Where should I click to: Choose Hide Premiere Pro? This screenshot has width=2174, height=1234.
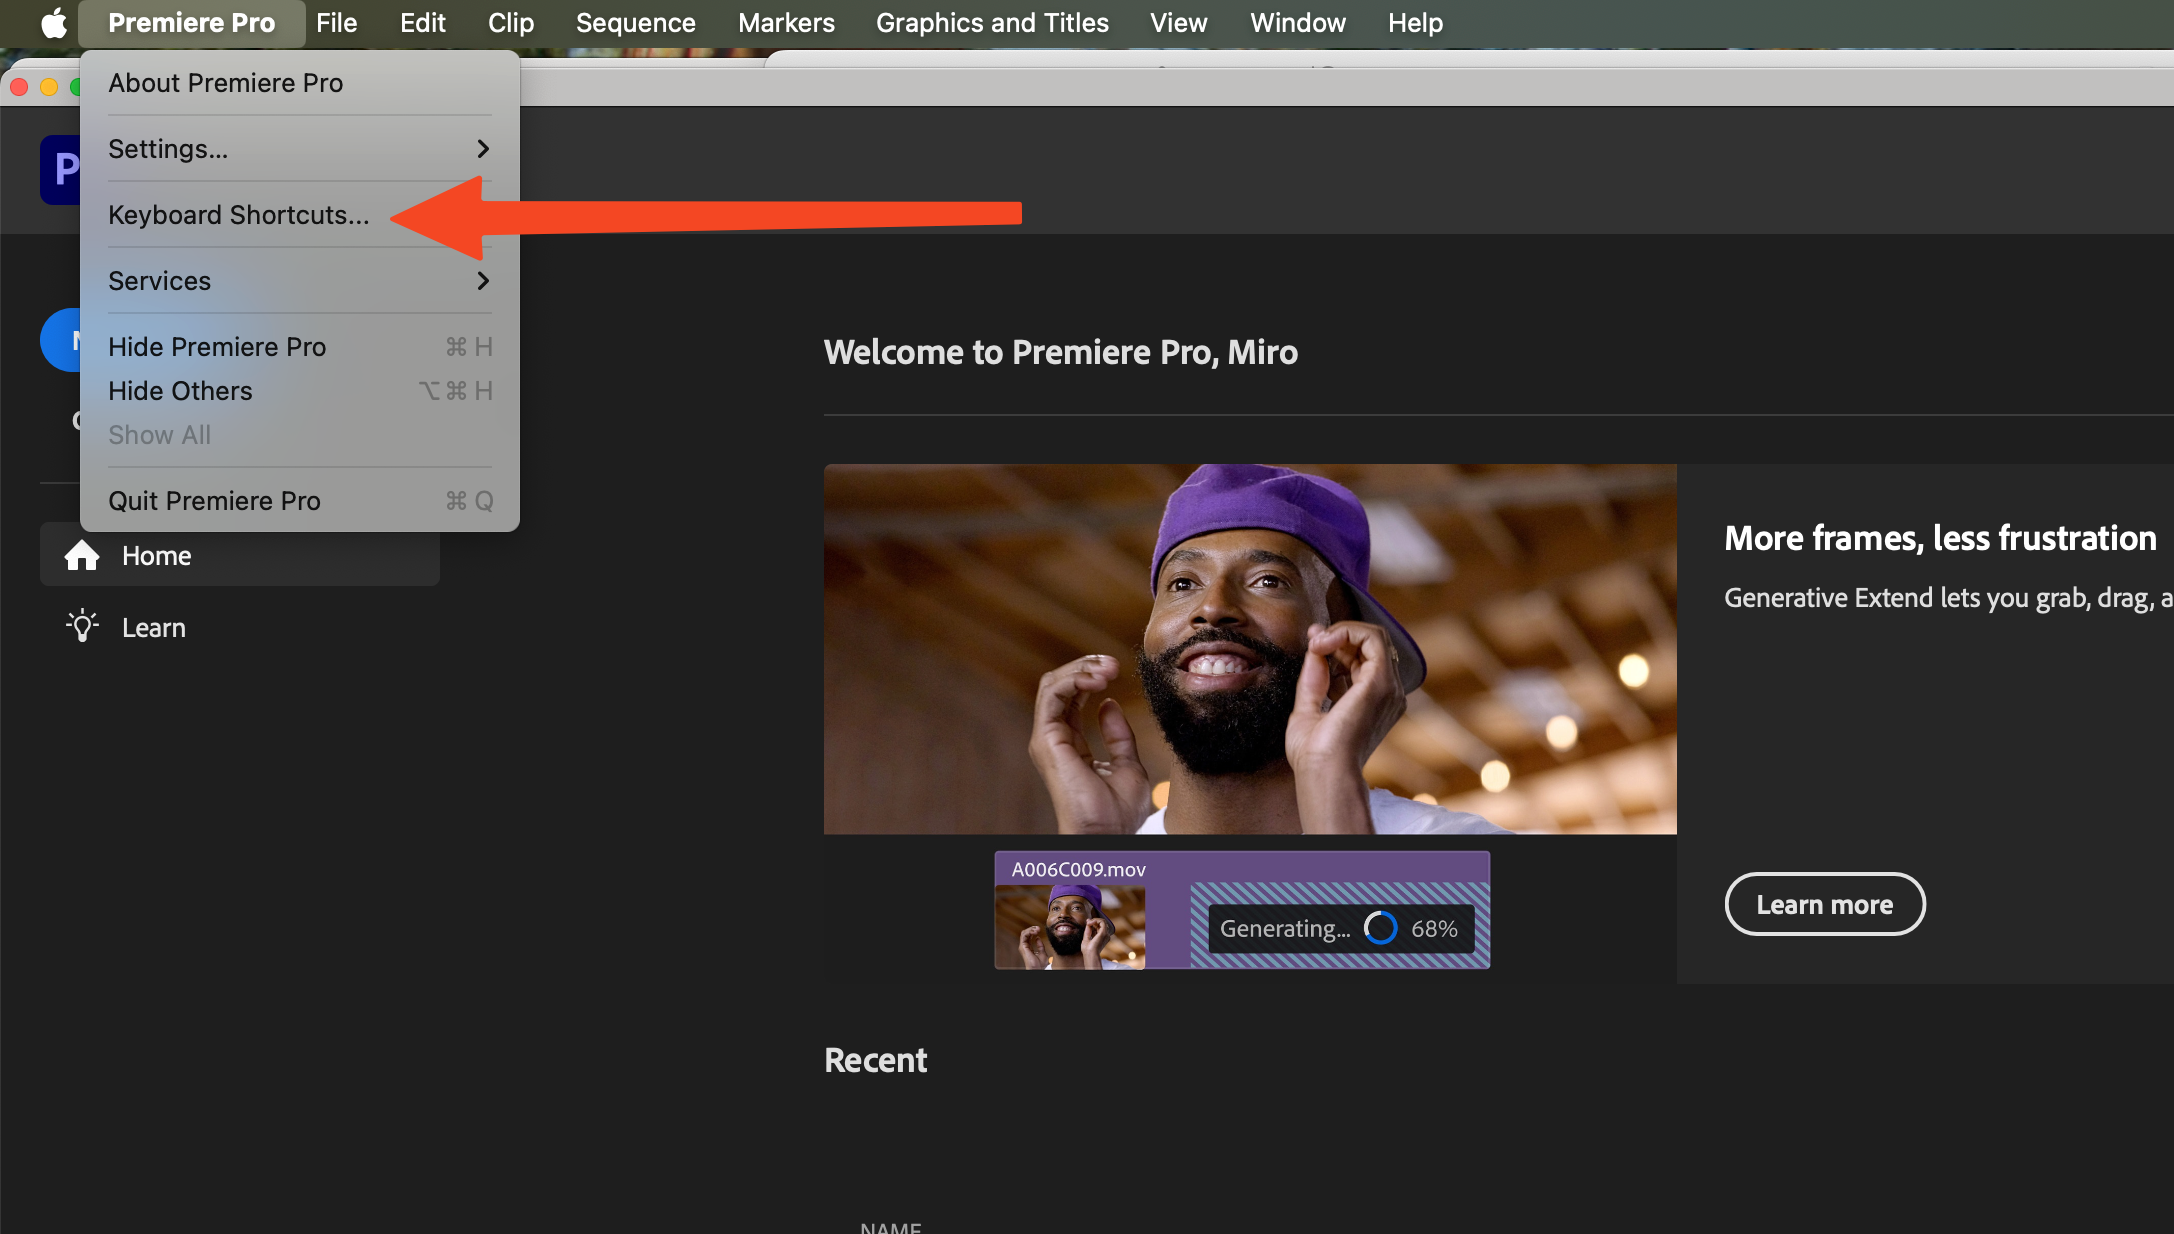300,347
